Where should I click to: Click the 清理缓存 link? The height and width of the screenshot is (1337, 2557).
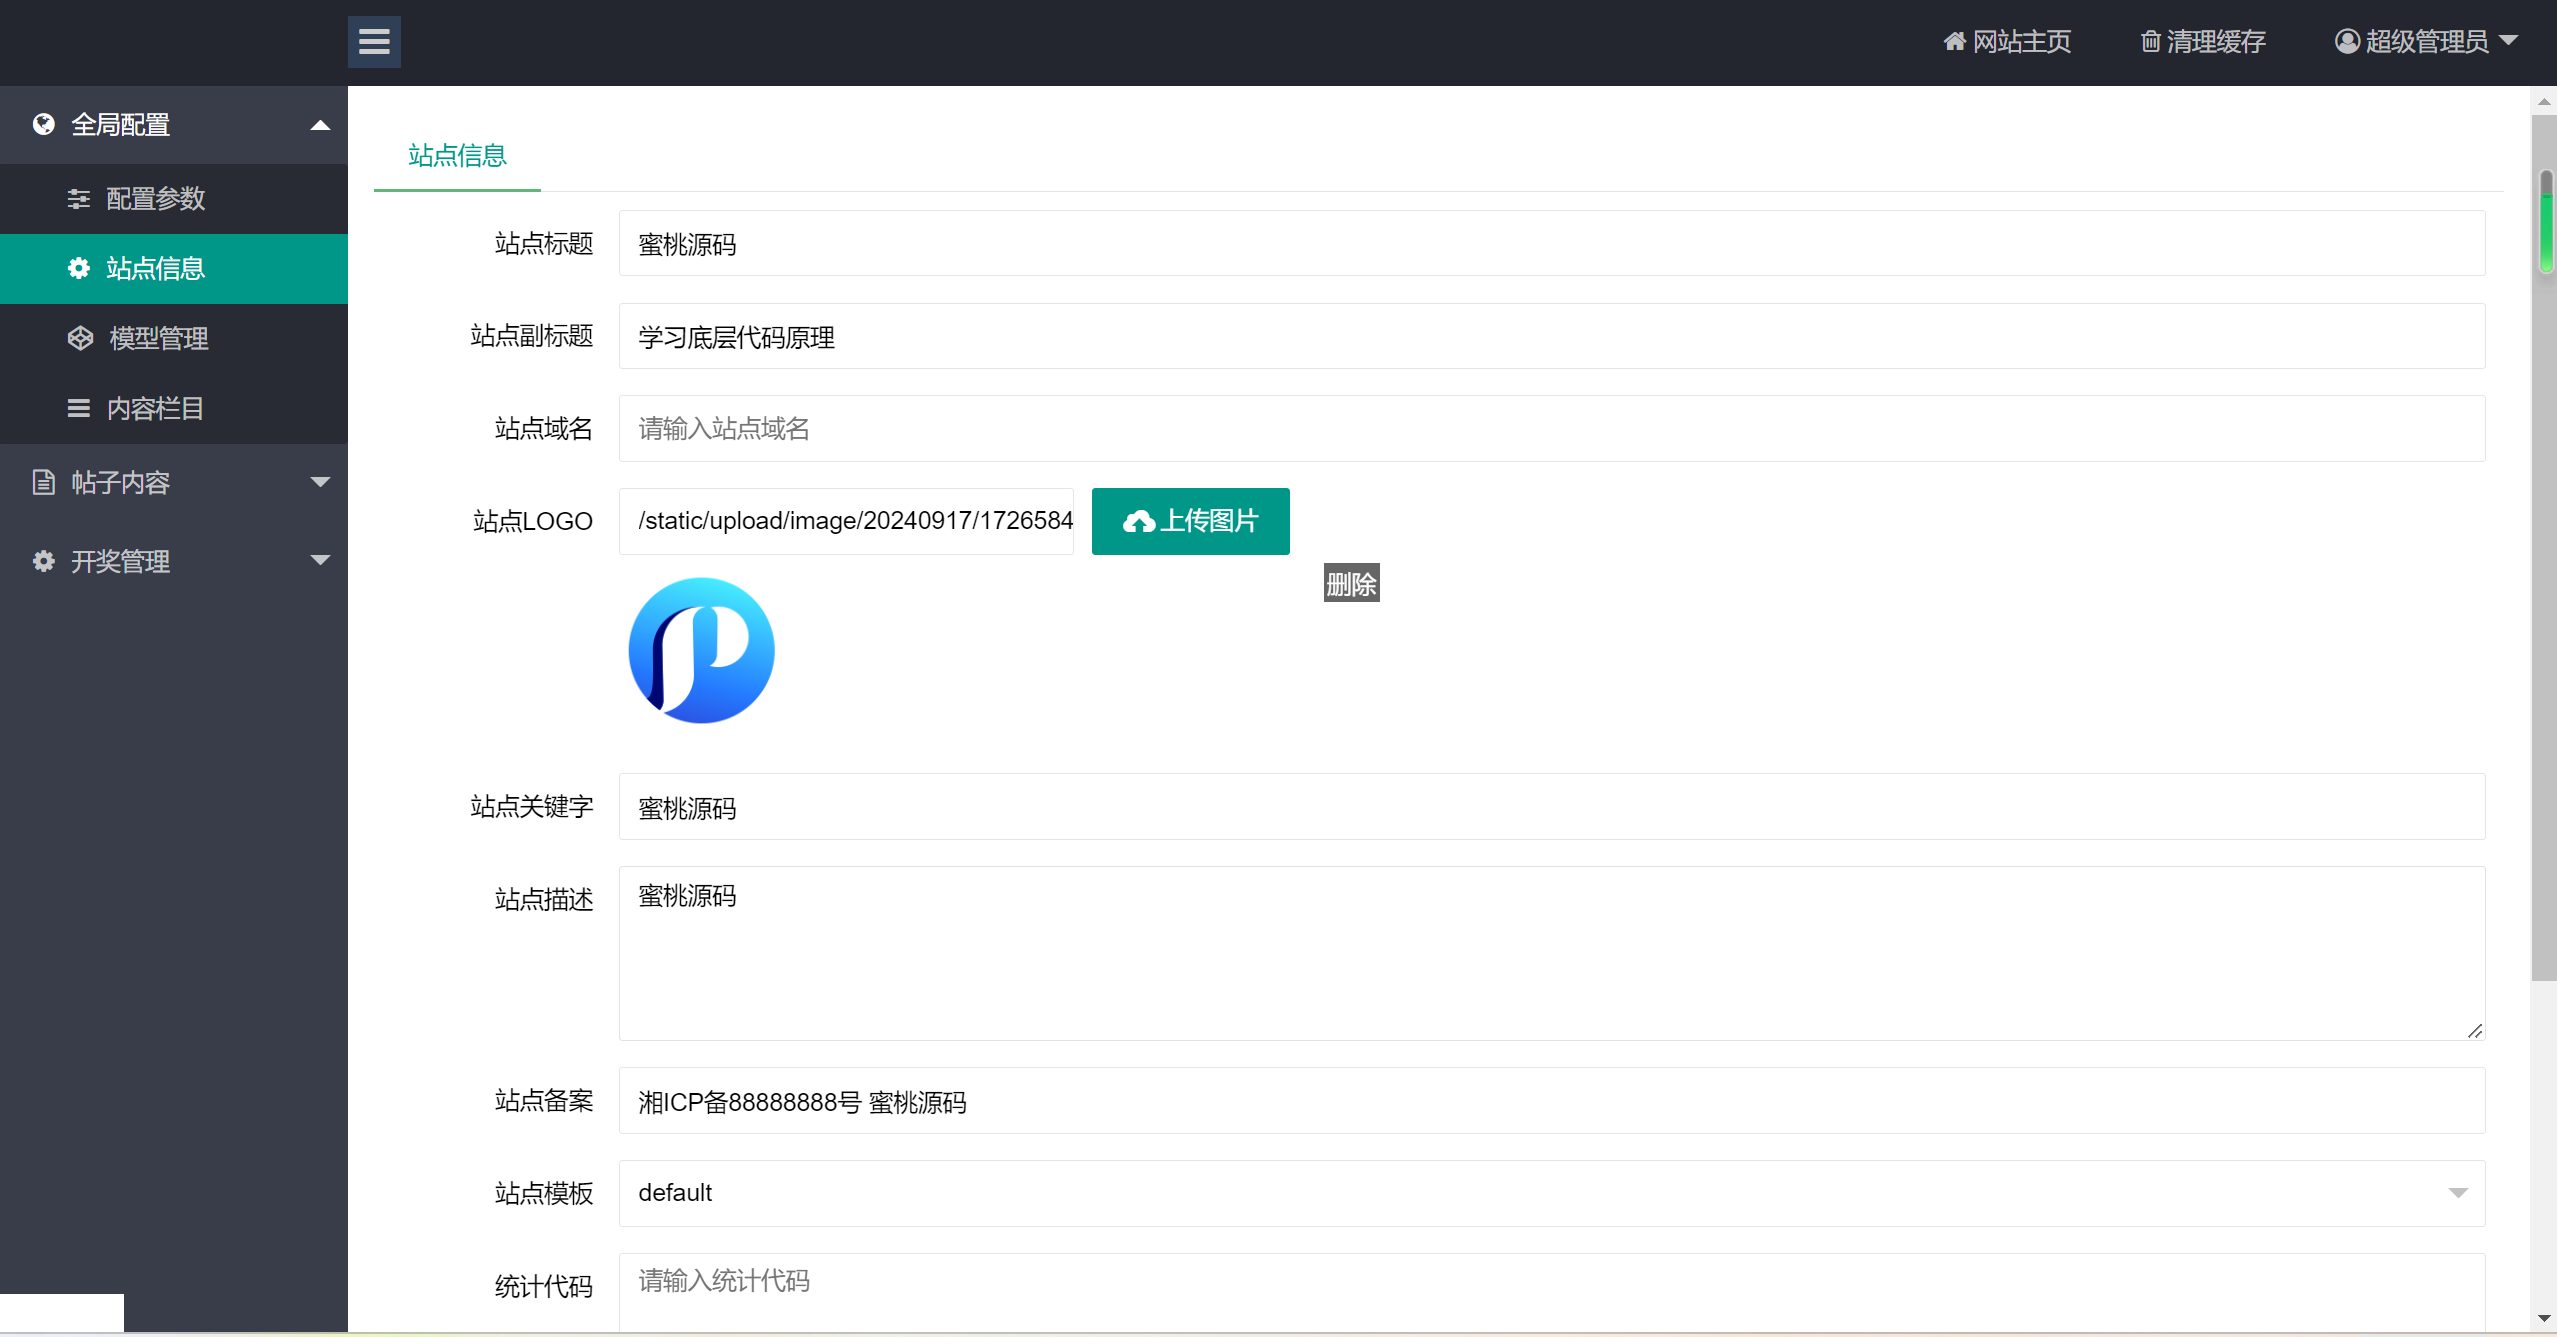[x=2203, y=42]
